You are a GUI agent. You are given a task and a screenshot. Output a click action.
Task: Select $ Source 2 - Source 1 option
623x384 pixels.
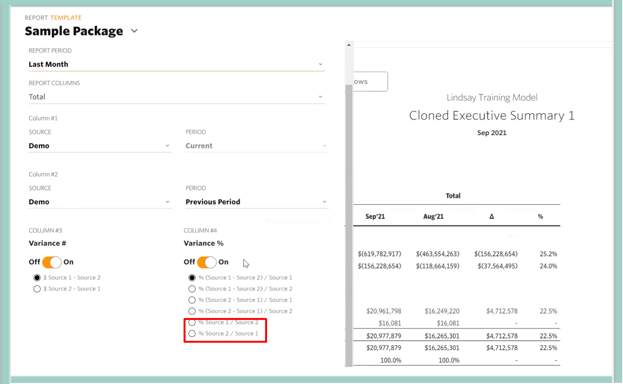tap(37, 289)
